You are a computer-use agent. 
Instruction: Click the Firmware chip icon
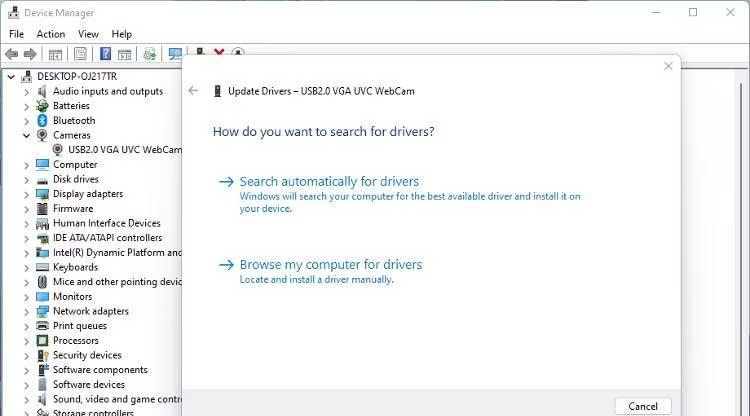click(x=42, y=208)
